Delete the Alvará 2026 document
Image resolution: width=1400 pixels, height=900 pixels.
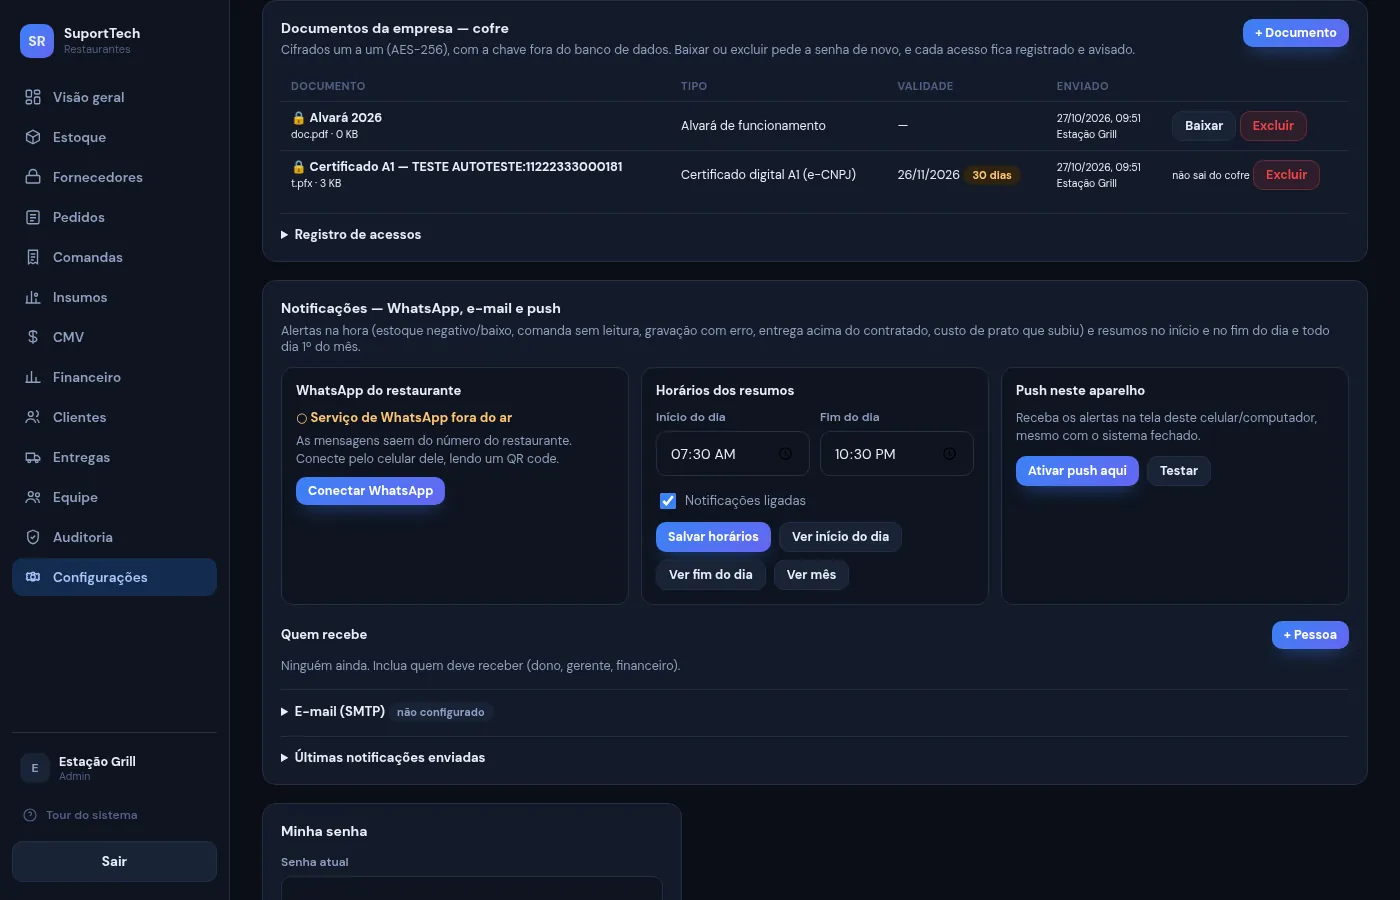tap(1273, 126)
